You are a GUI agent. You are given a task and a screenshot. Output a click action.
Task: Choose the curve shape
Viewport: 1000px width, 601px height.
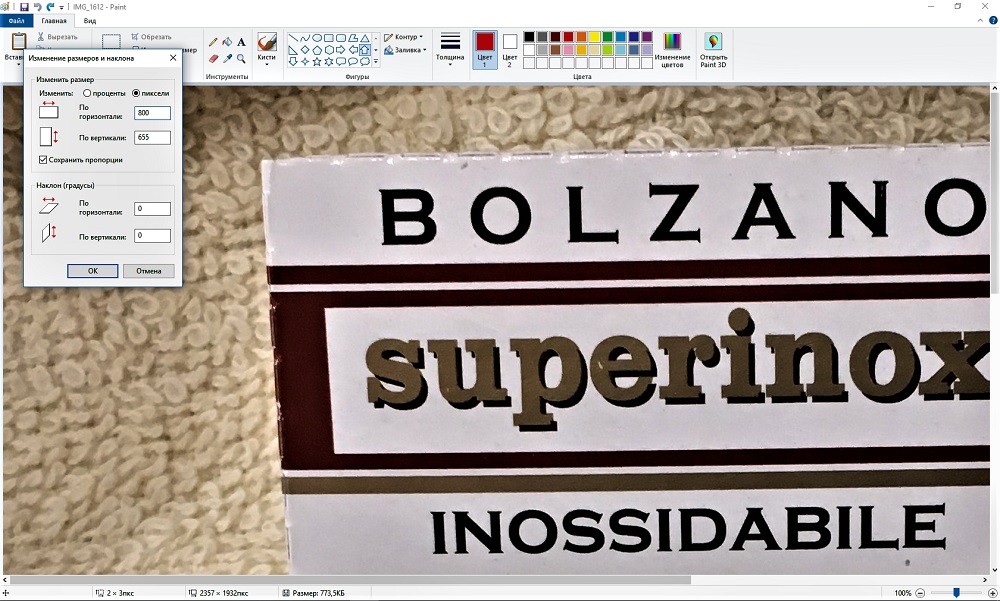tap(305, 38)
